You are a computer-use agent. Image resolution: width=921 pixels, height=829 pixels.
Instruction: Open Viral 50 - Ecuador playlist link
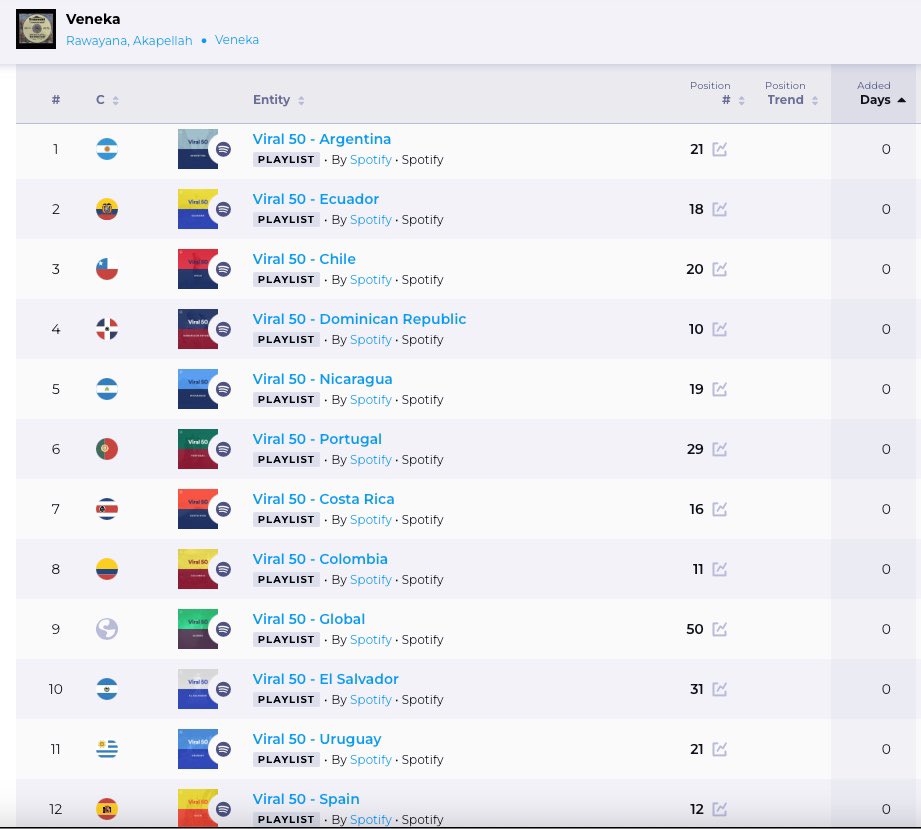(x=315, y=199)
